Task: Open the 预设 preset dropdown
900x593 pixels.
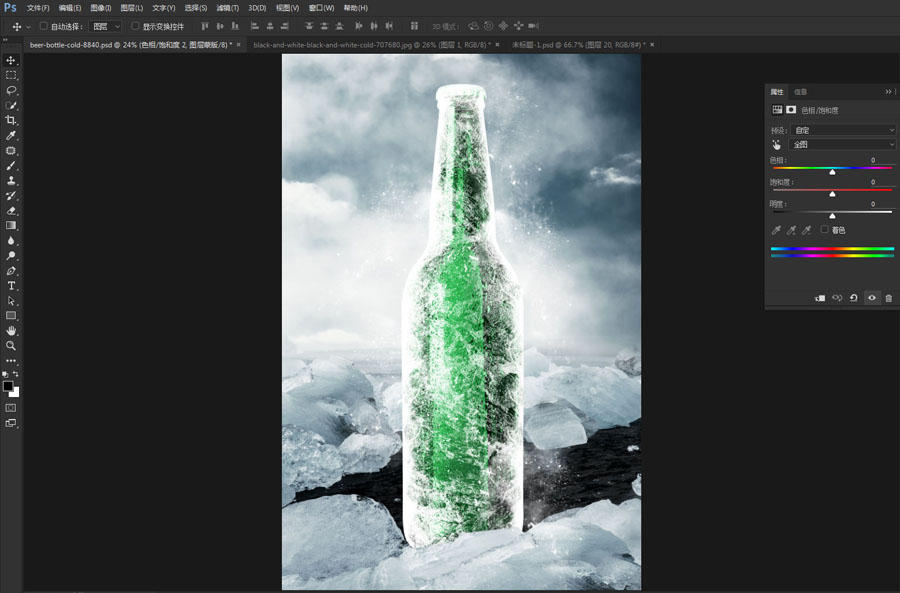Action: [x=841, y=130]
